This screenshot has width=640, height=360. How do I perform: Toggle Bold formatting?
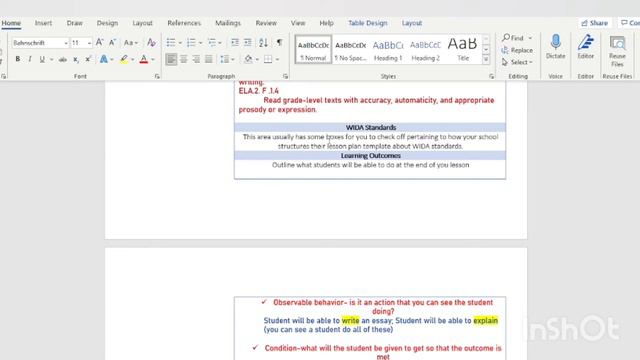click(18, 59)
